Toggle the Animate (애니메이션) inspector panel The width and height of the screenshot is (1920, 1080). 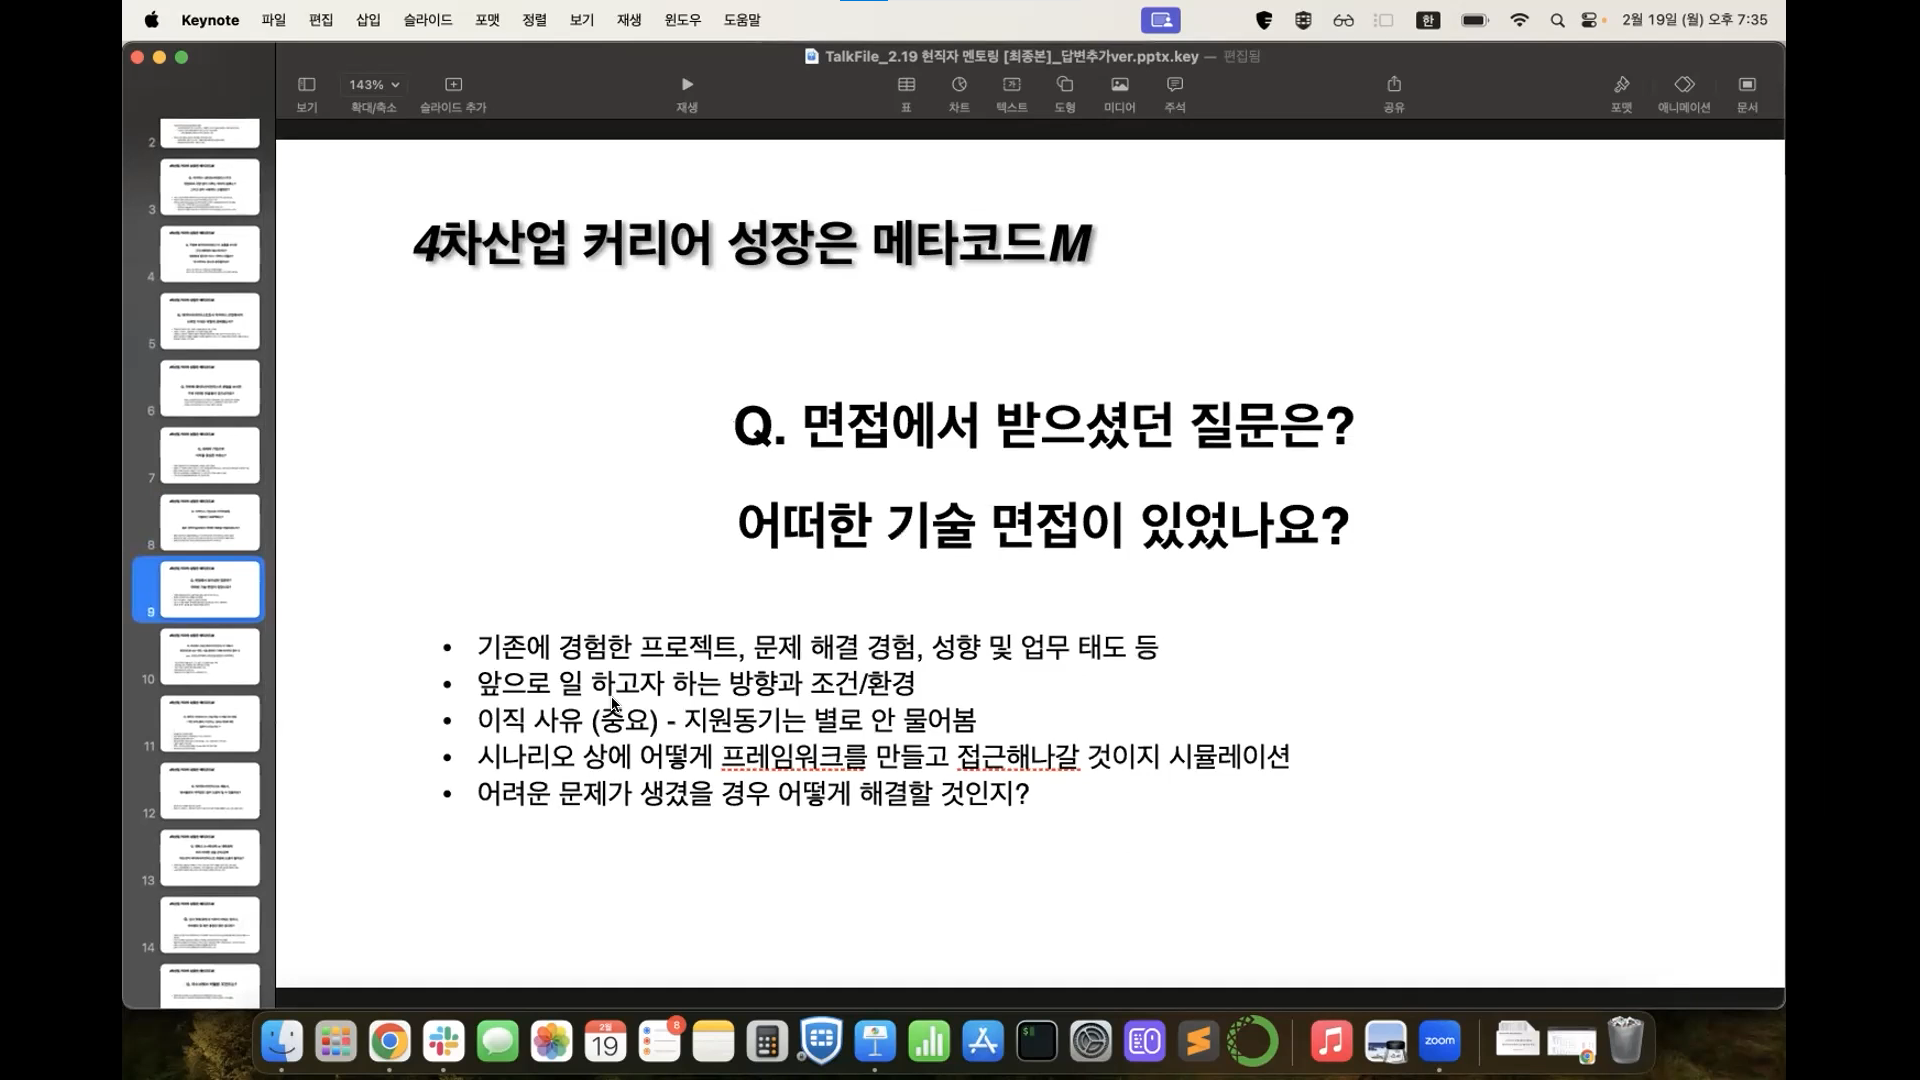click(x=1684, y=85)
